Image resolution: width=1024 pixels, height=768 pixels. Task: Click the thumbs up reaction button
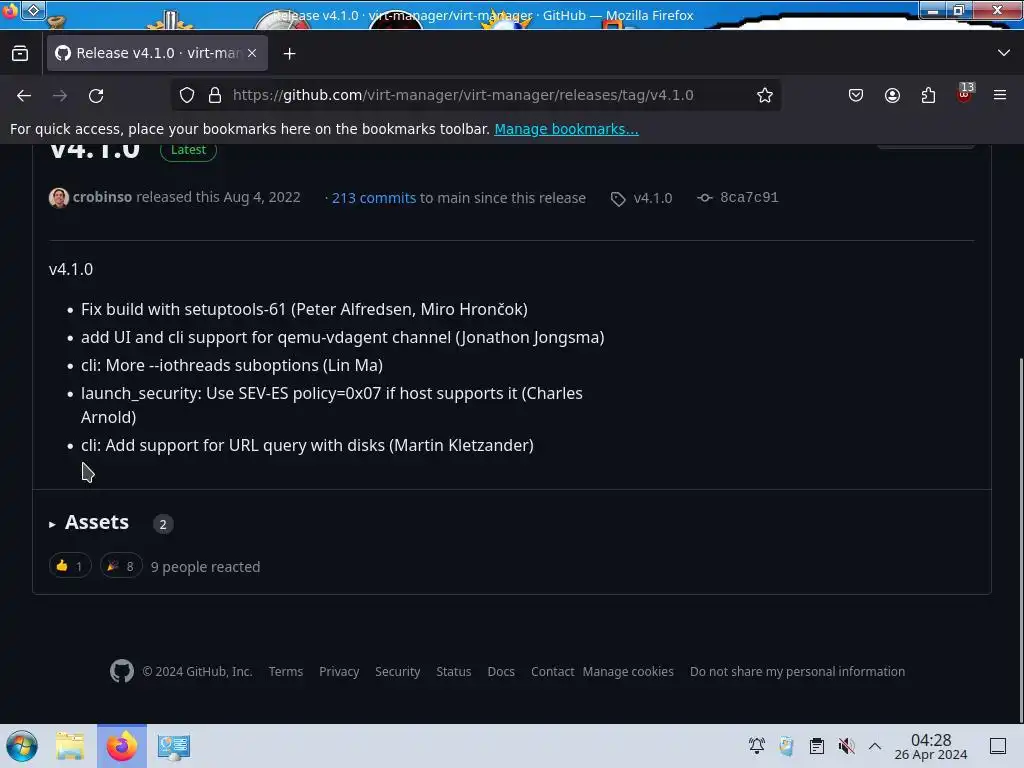tap(70, 566)
